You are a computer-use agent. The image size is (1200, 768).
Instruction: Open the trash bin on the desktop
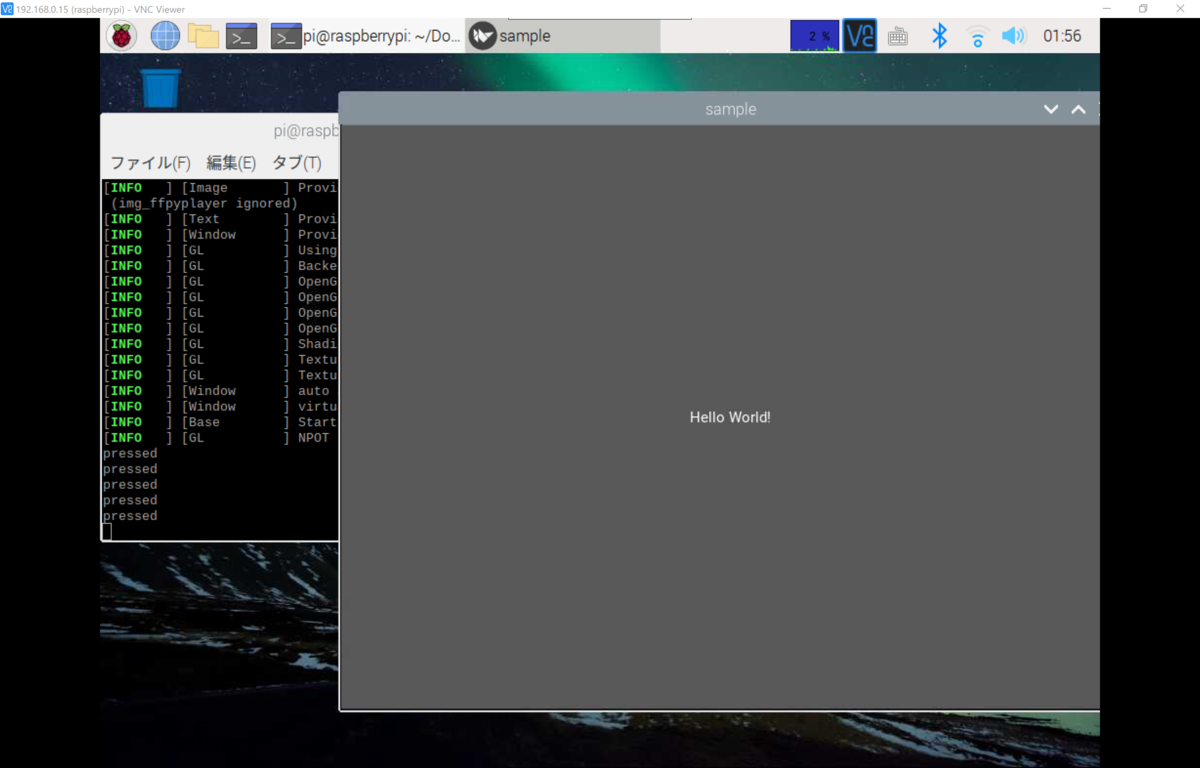(160, 87)
